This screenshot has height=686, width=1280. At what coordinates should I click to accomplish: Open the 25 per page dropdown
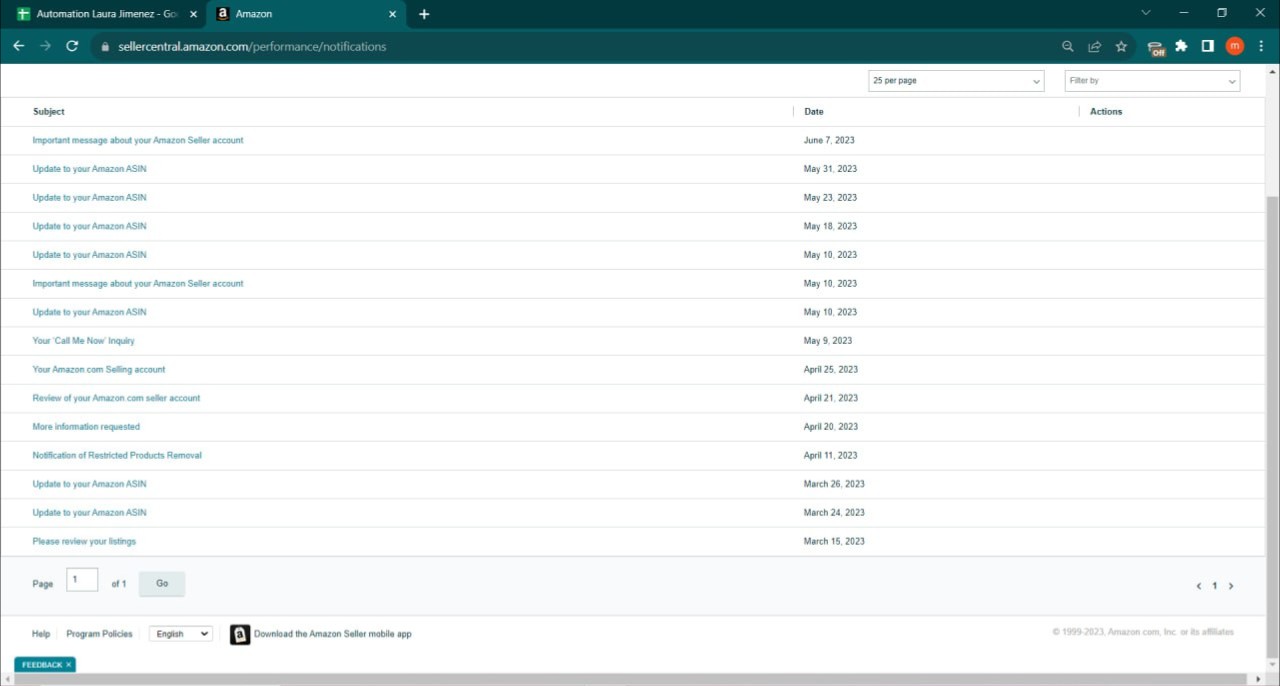pyautogui.click(x=956, y=81)
